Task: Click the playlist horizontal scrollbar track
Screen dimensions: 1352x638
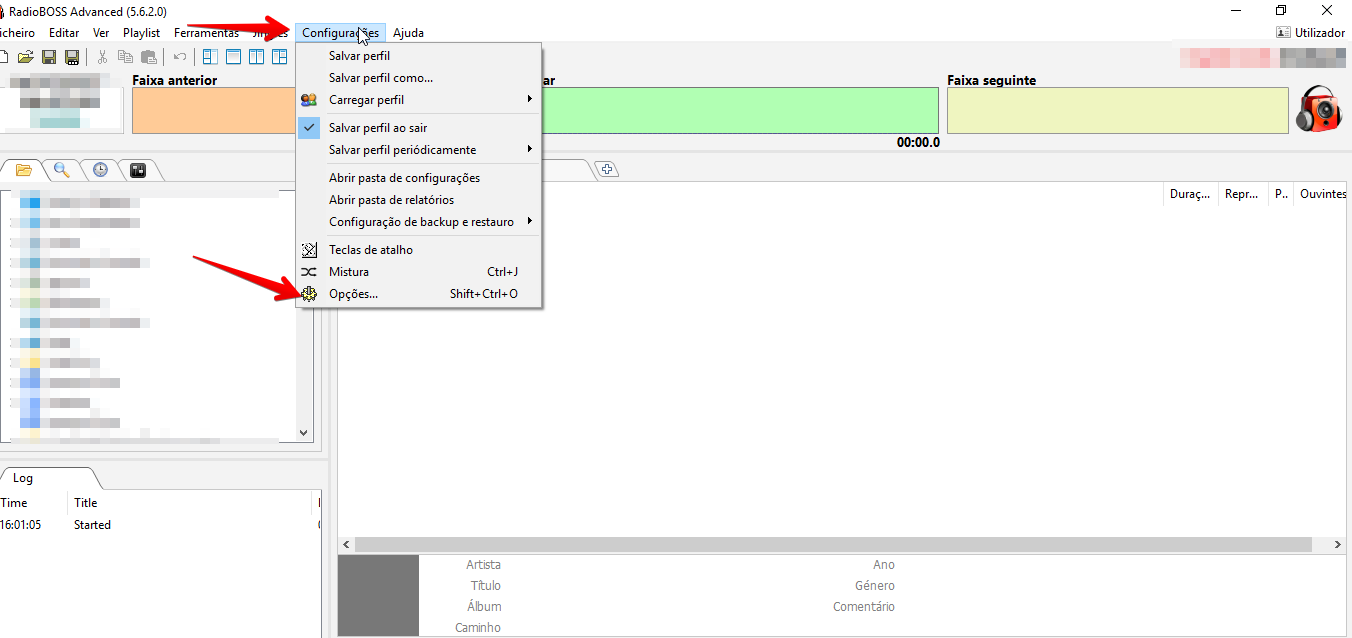Action: pos(833,545)
